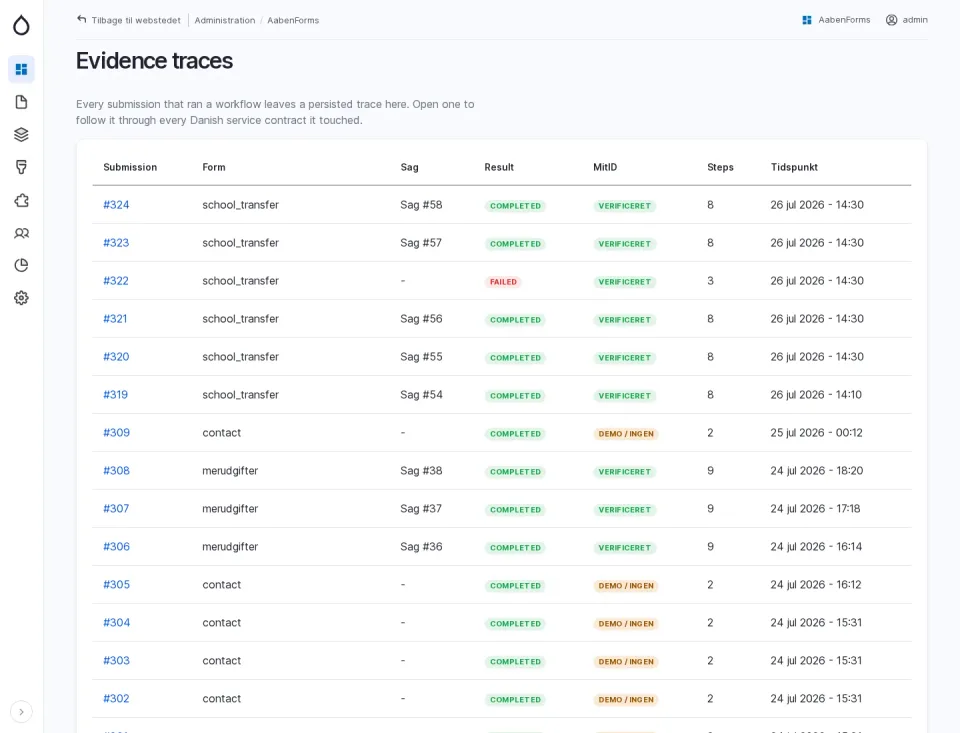Click the merudgifter form name in row #308

pyautogui.click(x=230, y=470)
